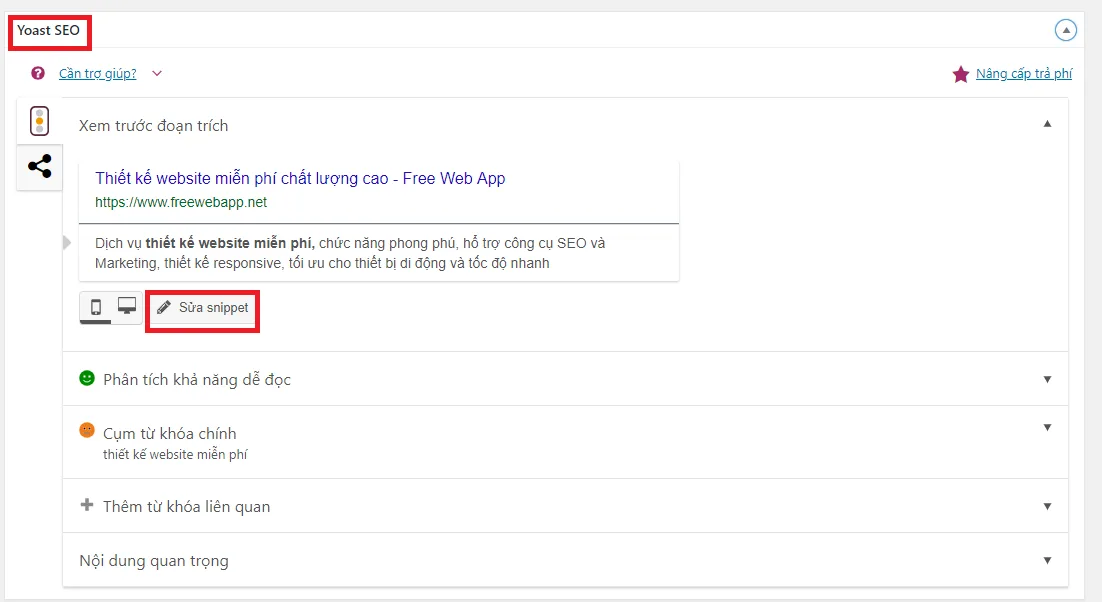This screenshot has width=1102, height=602.
Task: Open 'Thêm từ khóa liên quan' section
Action: click(x=565, y=506)
